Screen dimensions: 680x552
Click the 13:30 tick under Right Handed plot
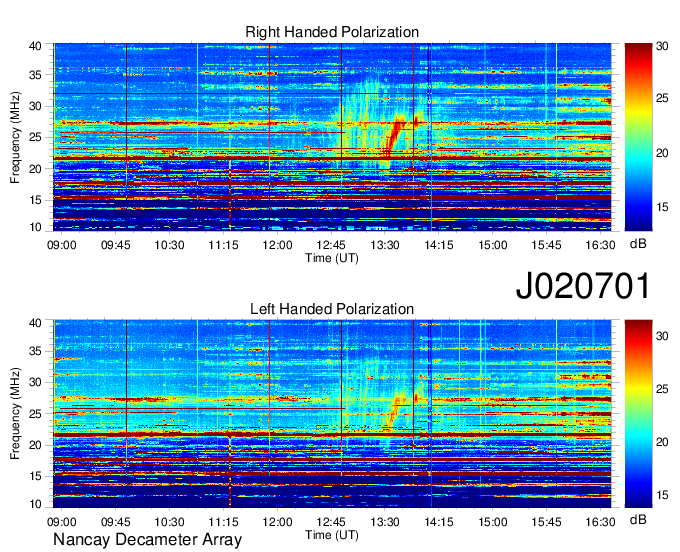point(385,245)
